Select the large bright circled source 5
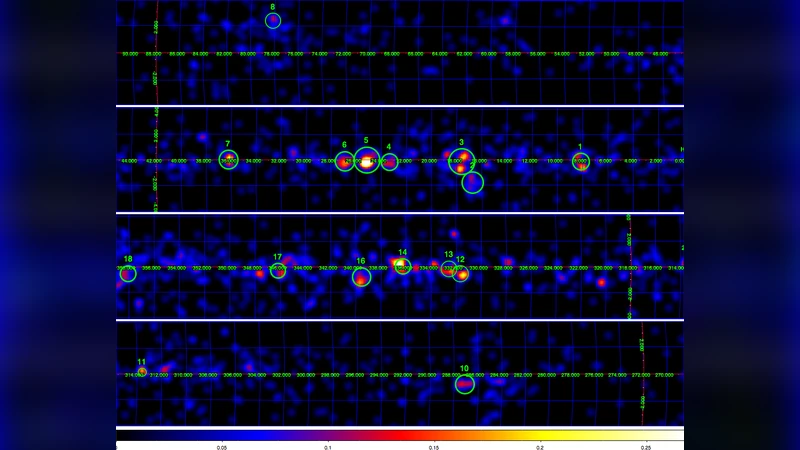 point(367,160)
